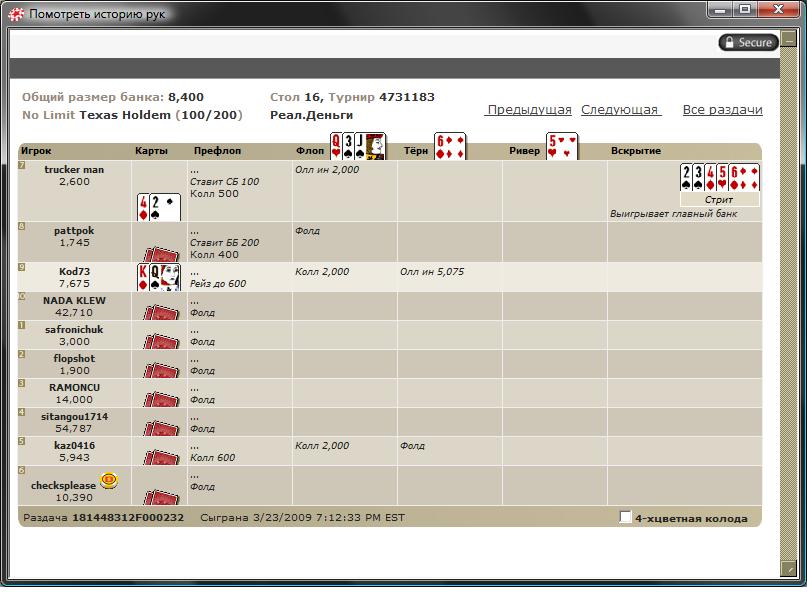Select player name trucker man
807x600 pixels.
click(74, 169)
